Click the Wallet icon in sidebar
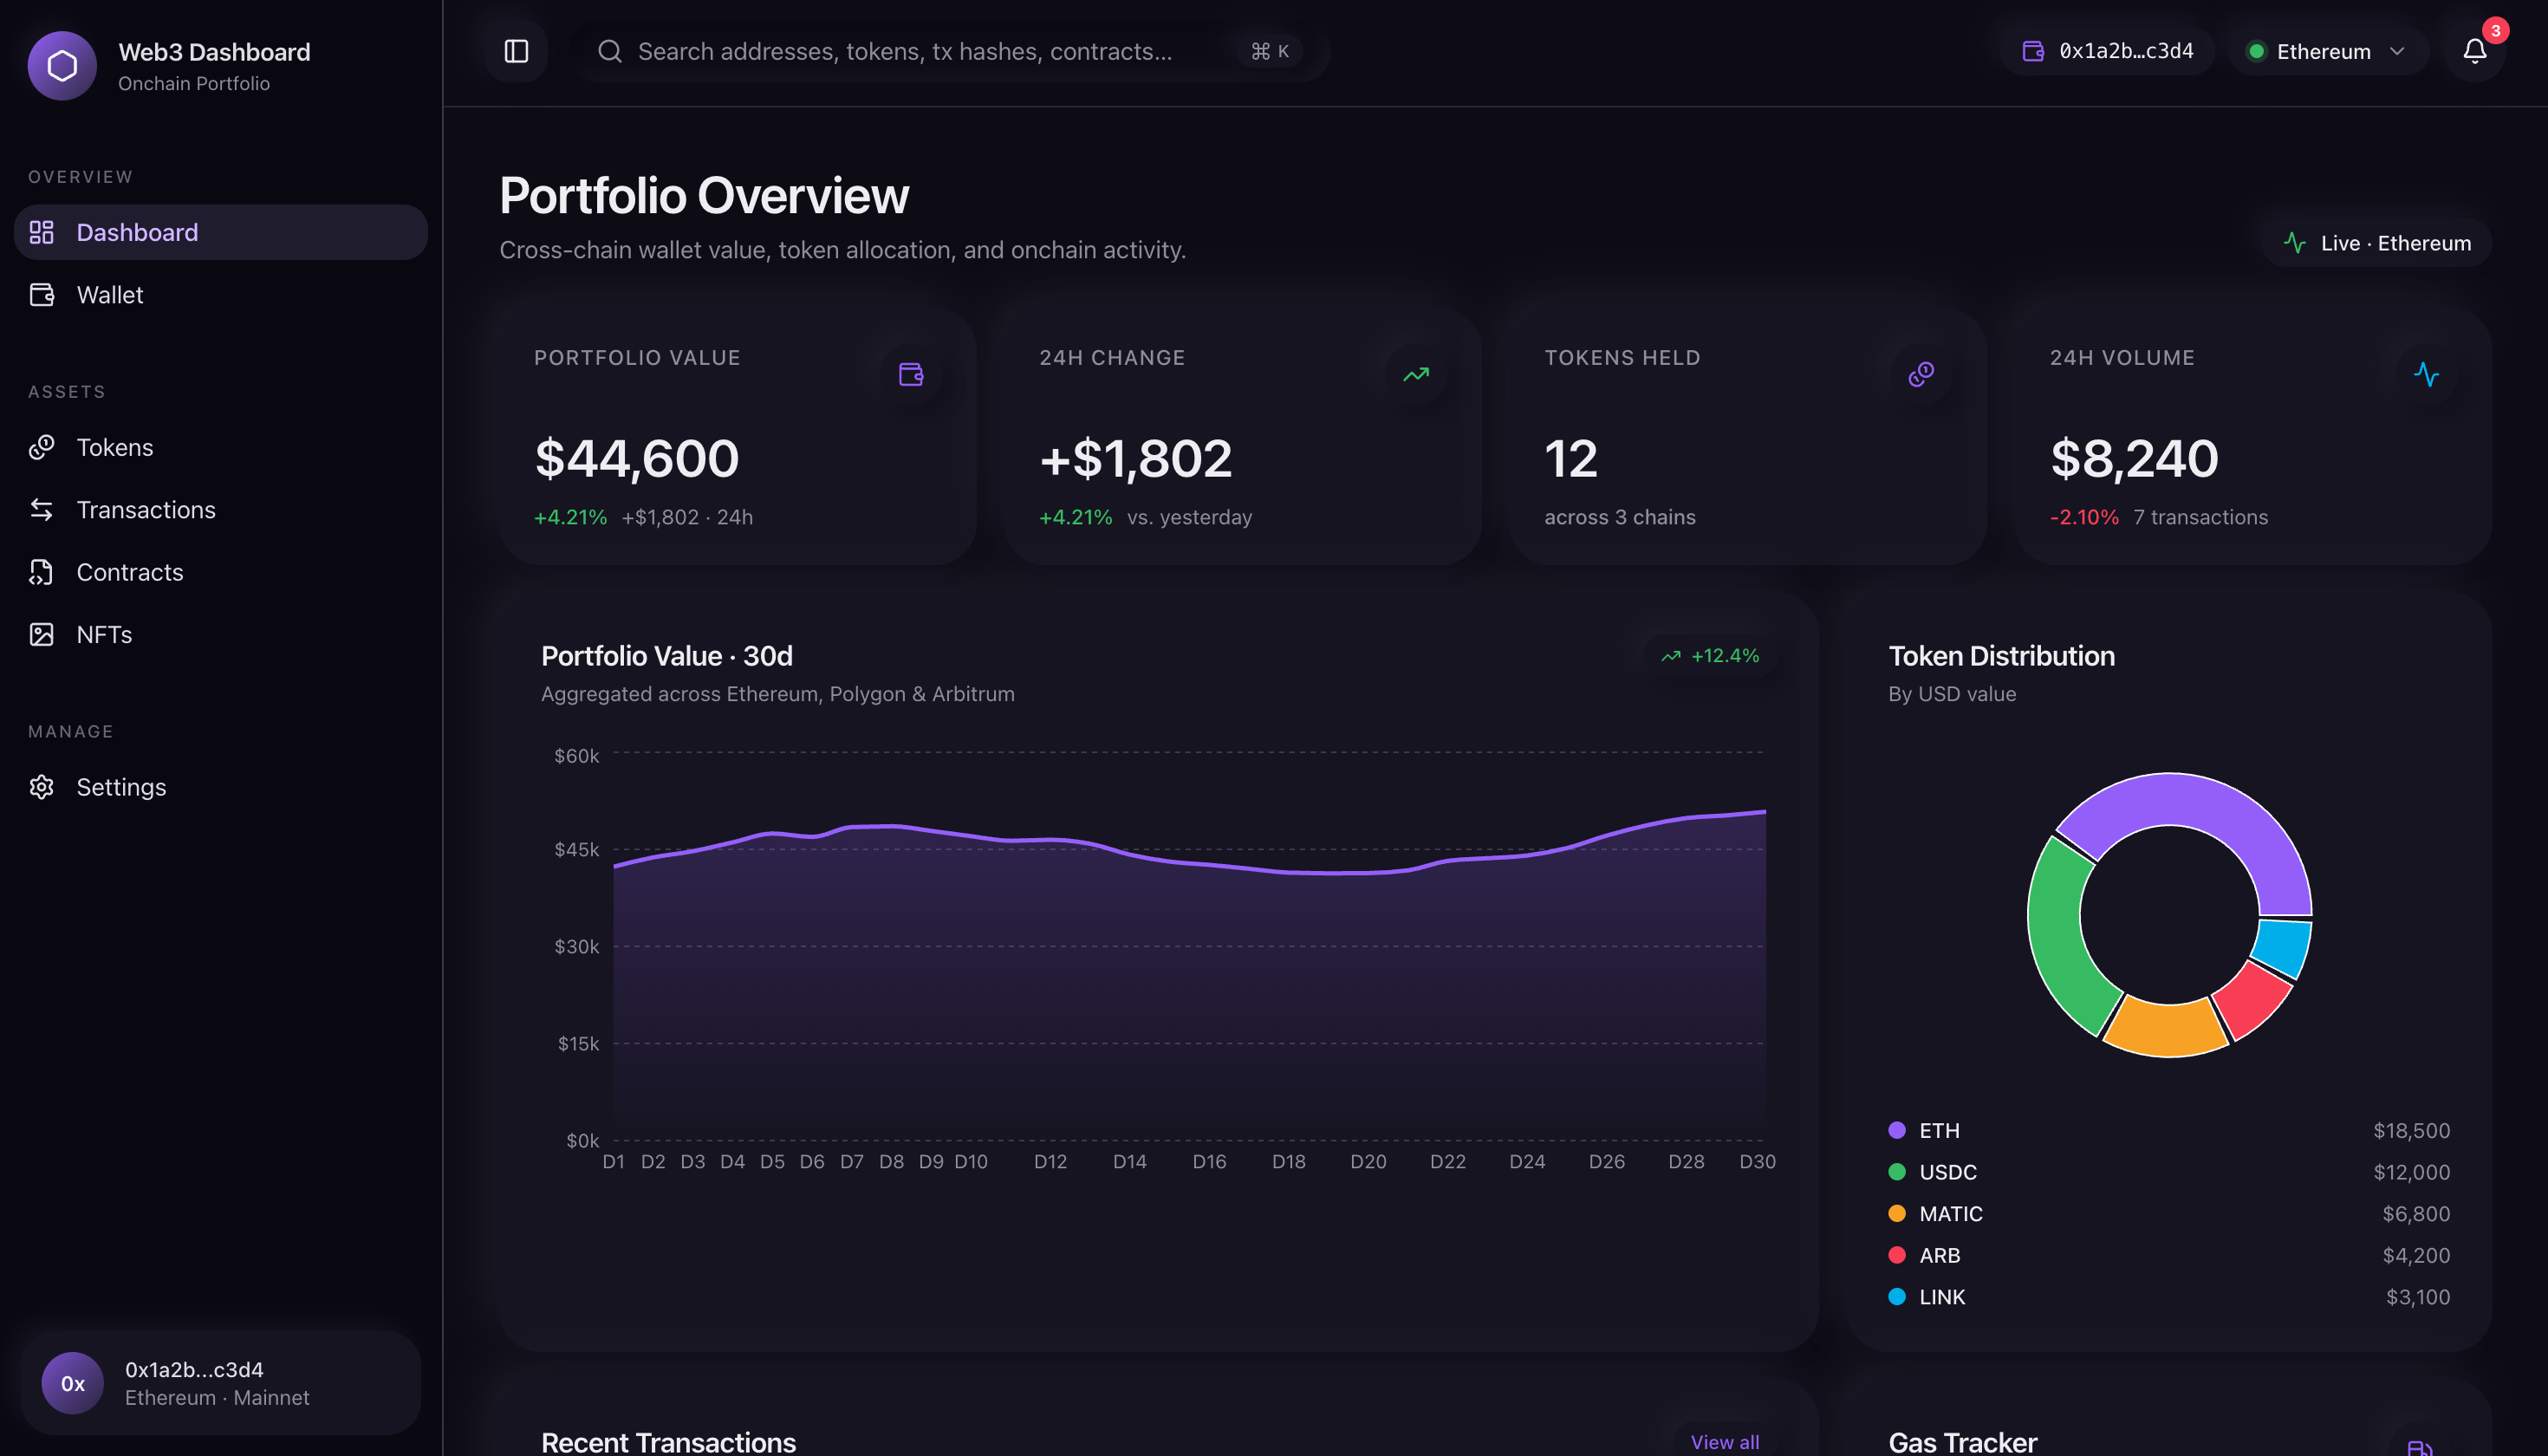This screenshot has width=2548, height=1456. click(42, 295)
